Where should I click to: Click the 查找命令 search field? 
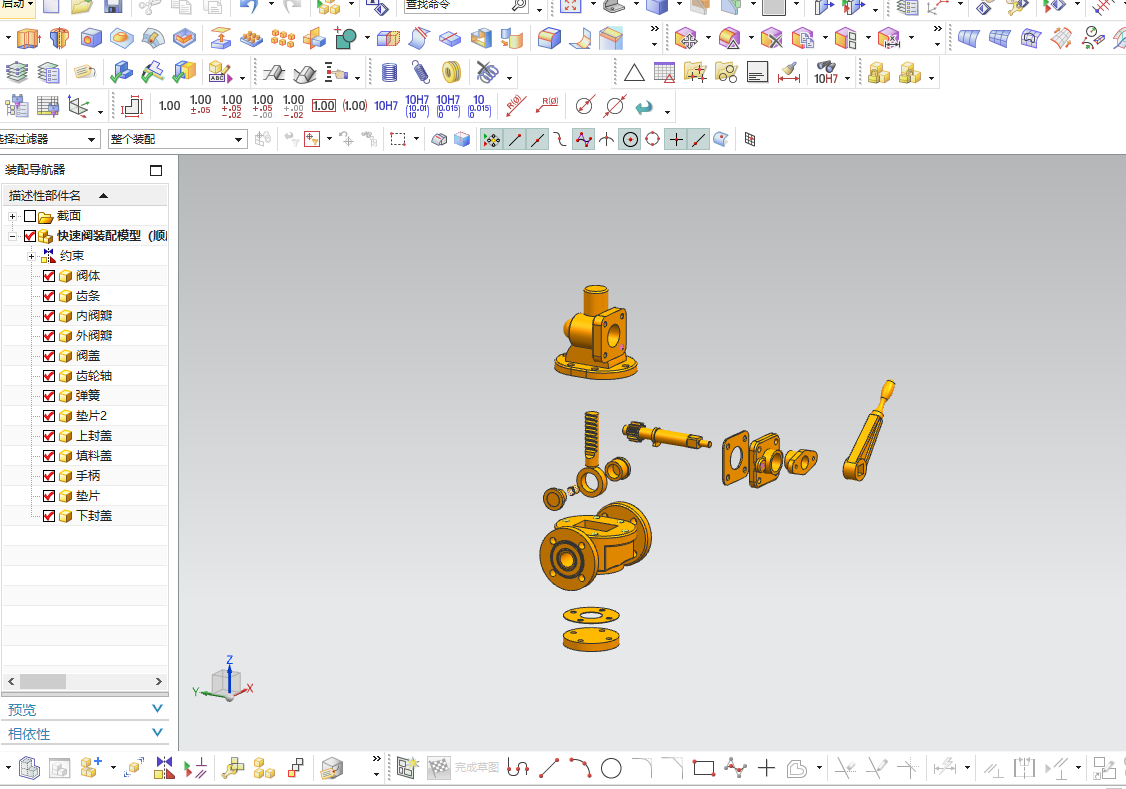[x=455, y=6]
